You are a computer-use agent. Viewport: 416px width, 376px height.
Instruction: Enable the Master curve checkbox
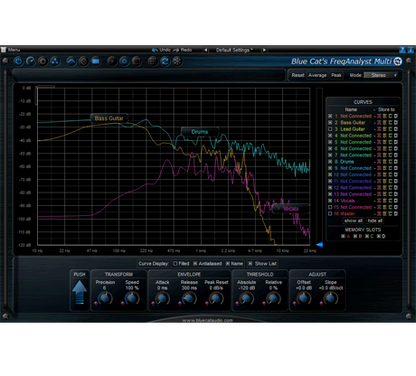tap(330, 214)
